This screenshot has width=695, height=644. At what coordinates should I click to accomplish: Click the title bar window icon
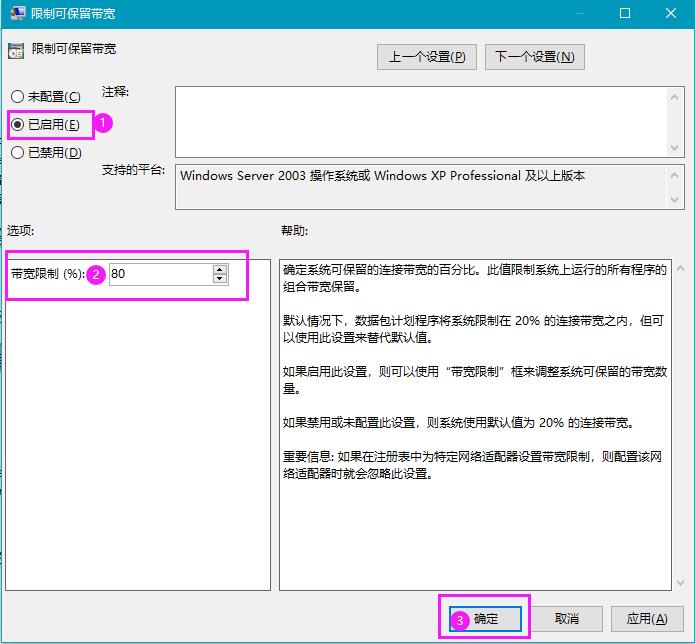(18, 13)
